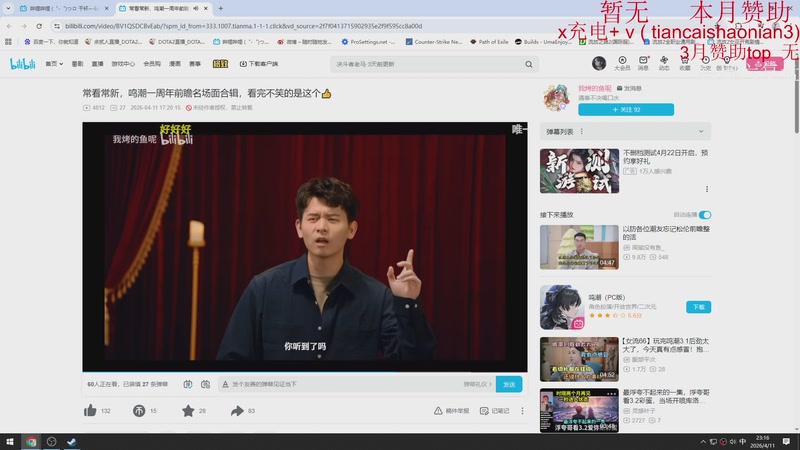This screenshot has width=800, height=450.
Task: Toggle the danmaku display switch icon
Action: (188, 384)
